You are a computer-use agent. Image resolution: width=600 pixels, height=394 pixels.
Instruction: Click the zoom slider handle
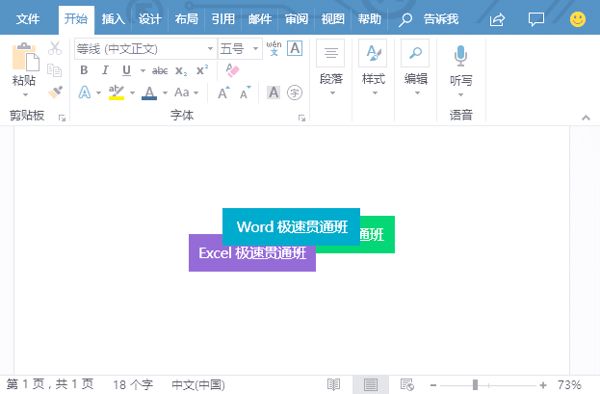click(475, 384)
